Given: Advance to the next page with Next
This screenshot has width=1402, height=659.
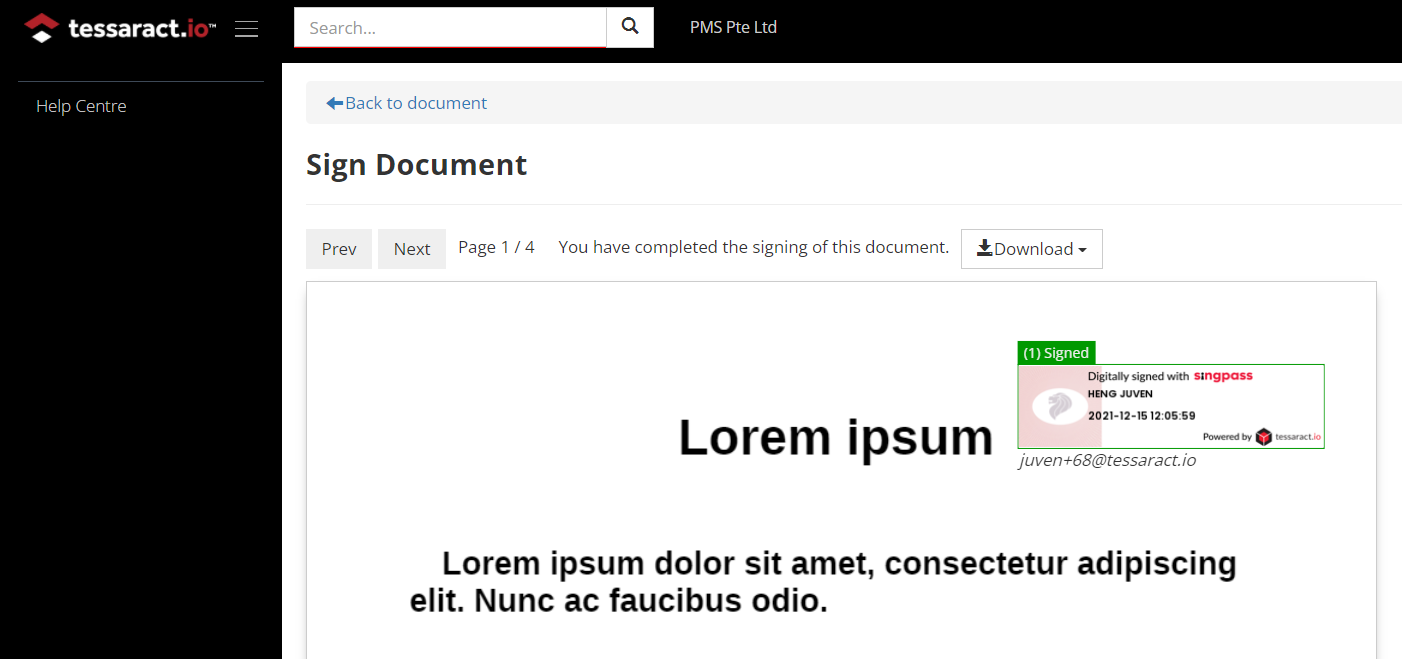Looking at the screenshot, I should (412, 249).
